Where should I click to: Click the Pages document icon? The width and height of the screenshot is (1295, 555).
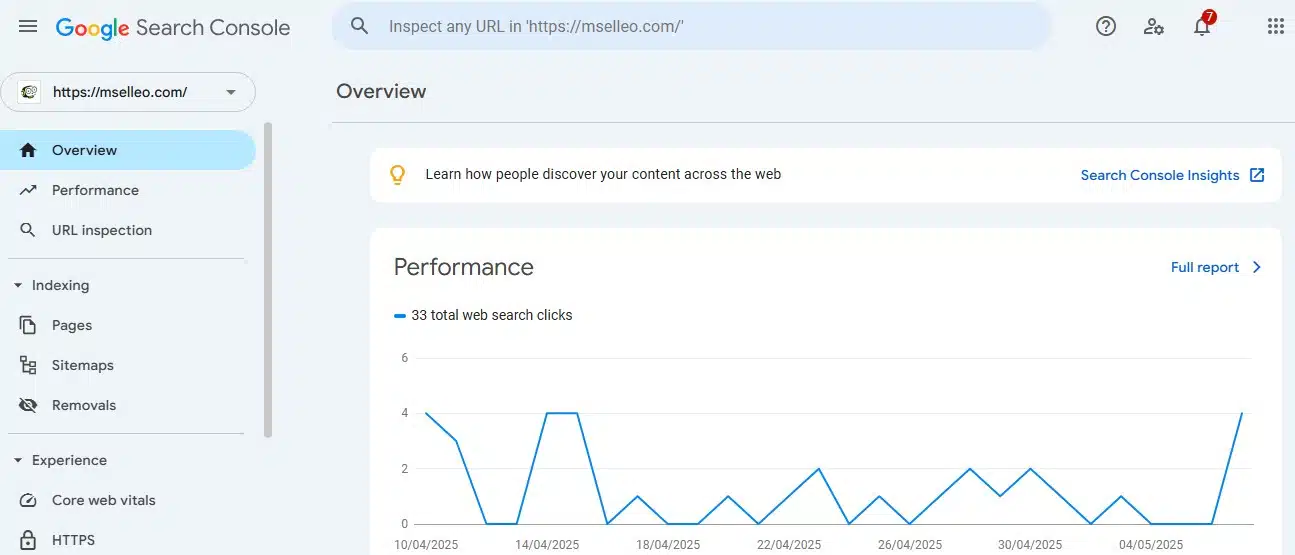coord(28,325)
